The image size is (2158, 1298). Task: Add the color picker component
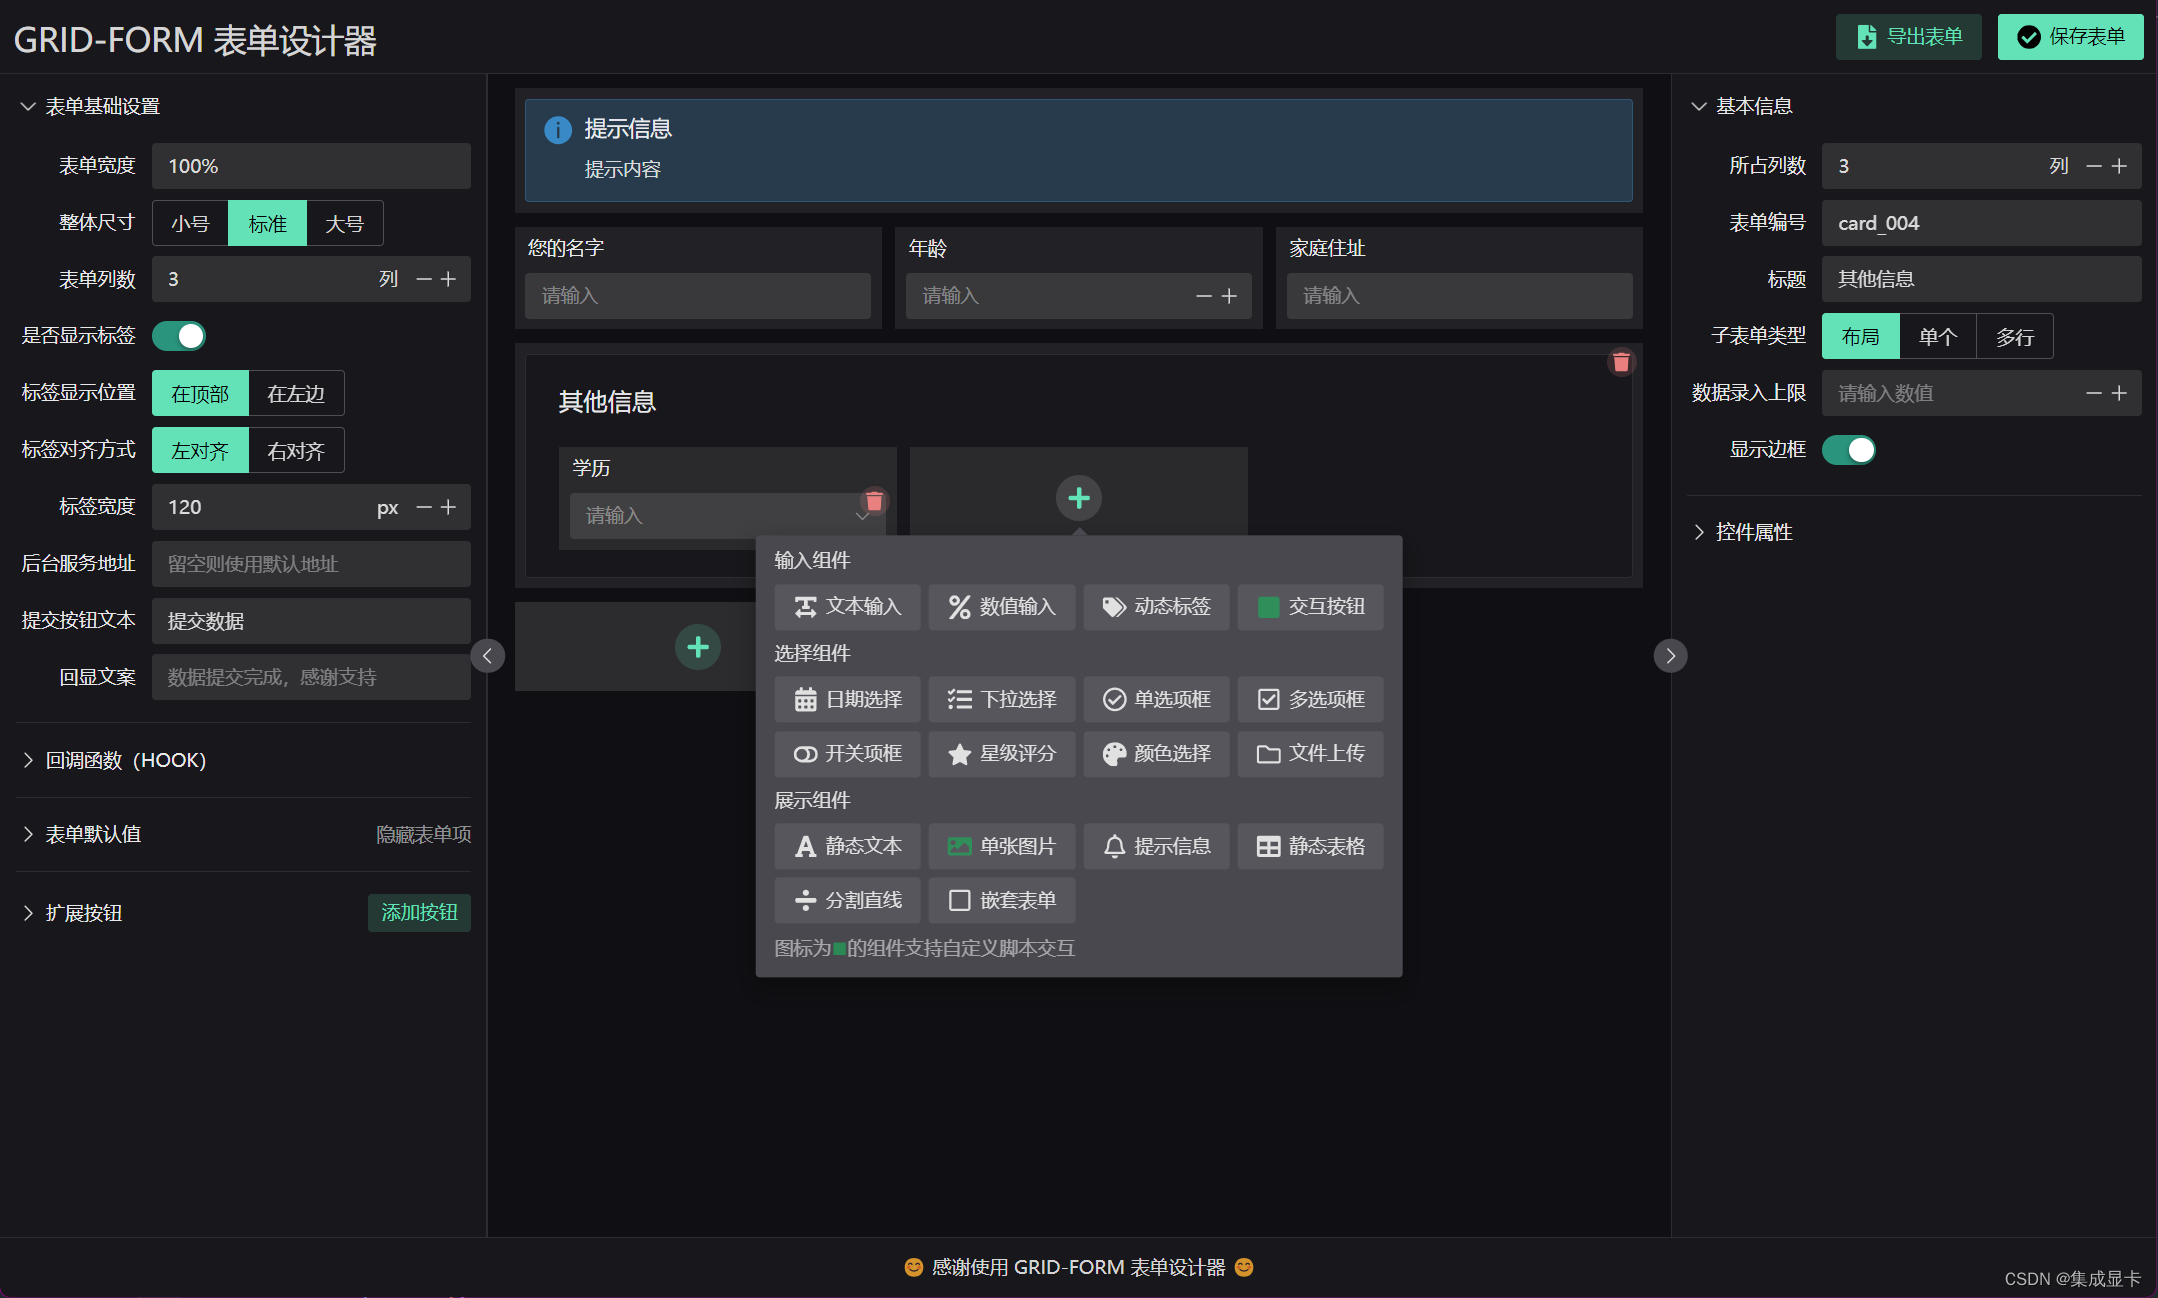[x=1156, y=753]
